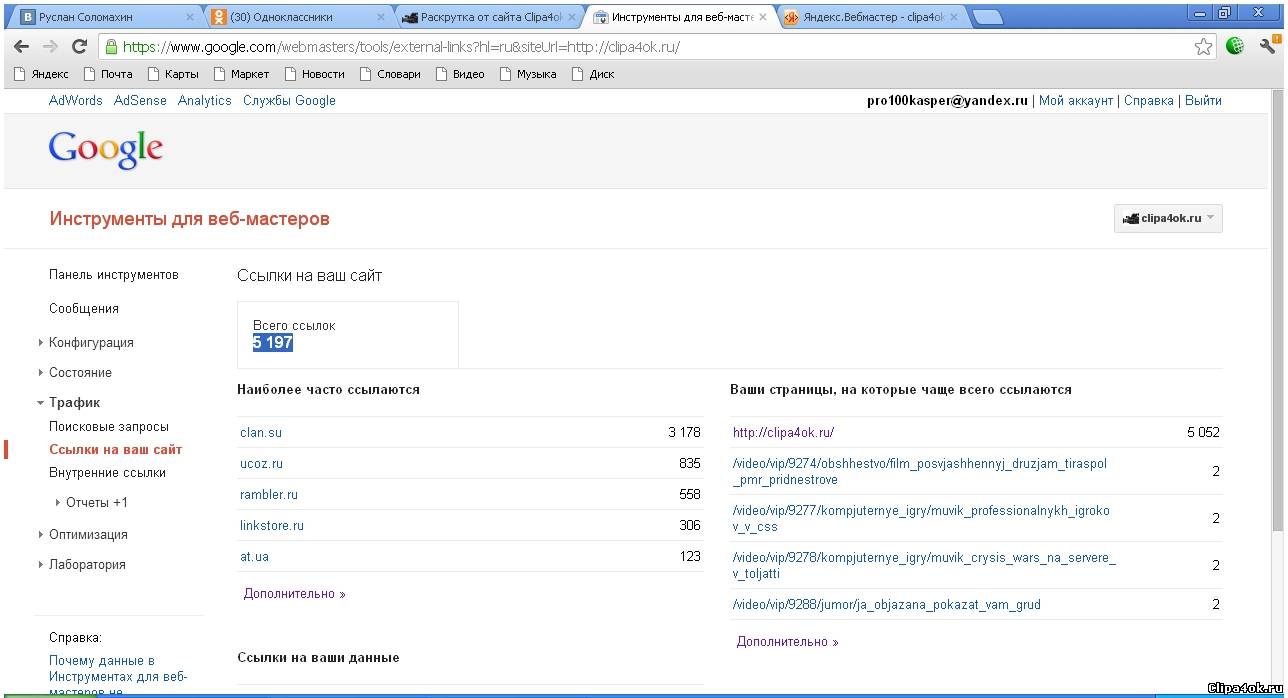Click Дополнительно under most frequent linkers
Viewport: 1288px width, 698px height.
click(294, 593)
